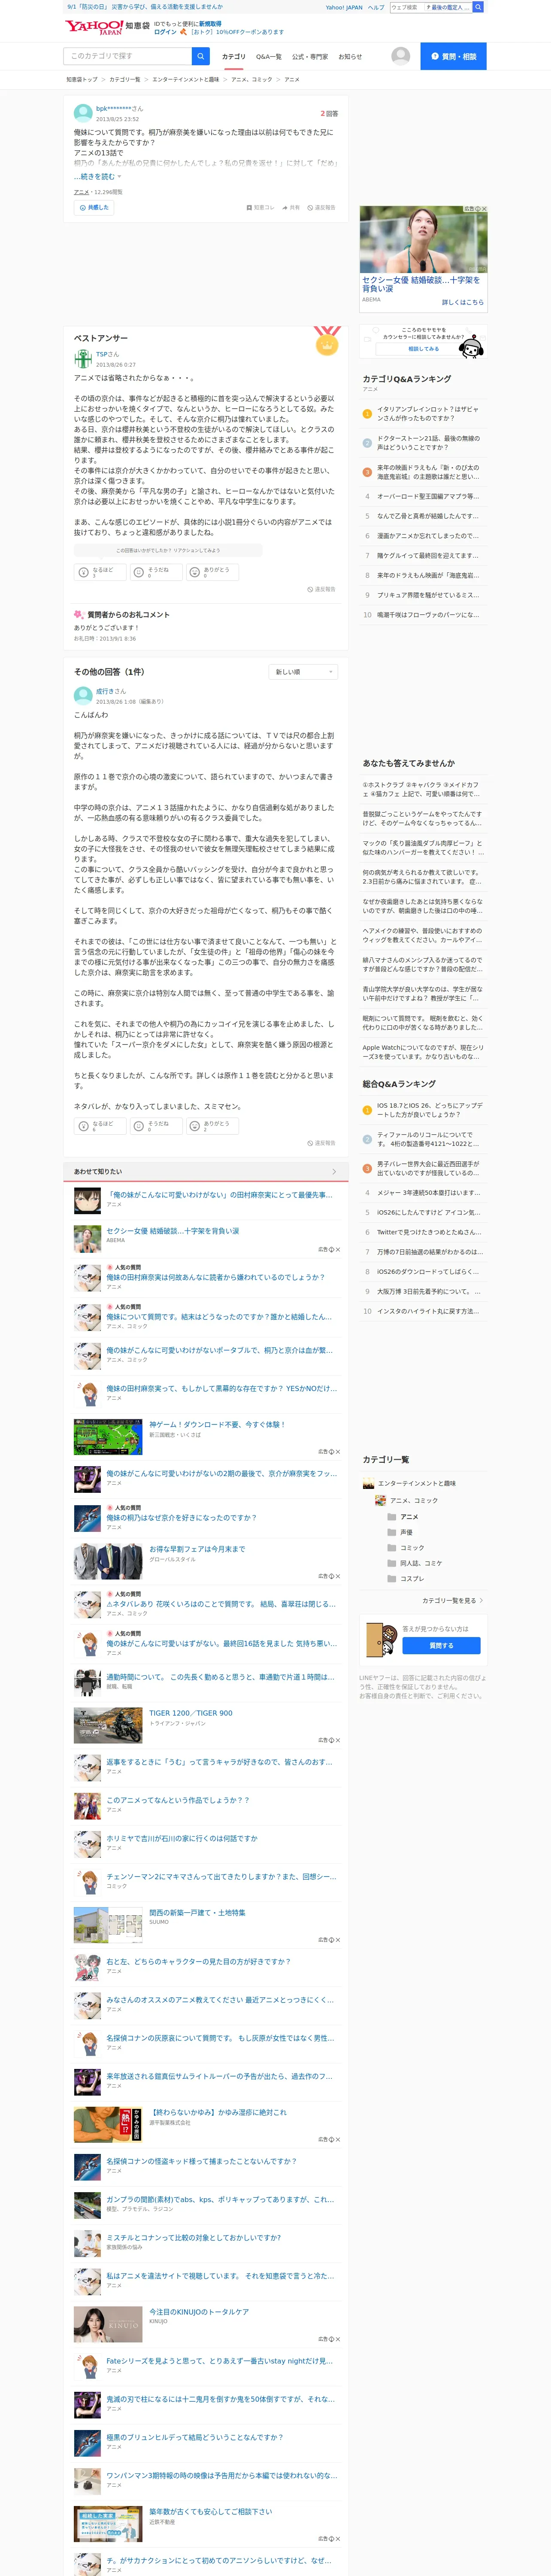Click the top web search magnifier icon
551x2576 pixels.
pyautogui.click(x=478, y=7)
